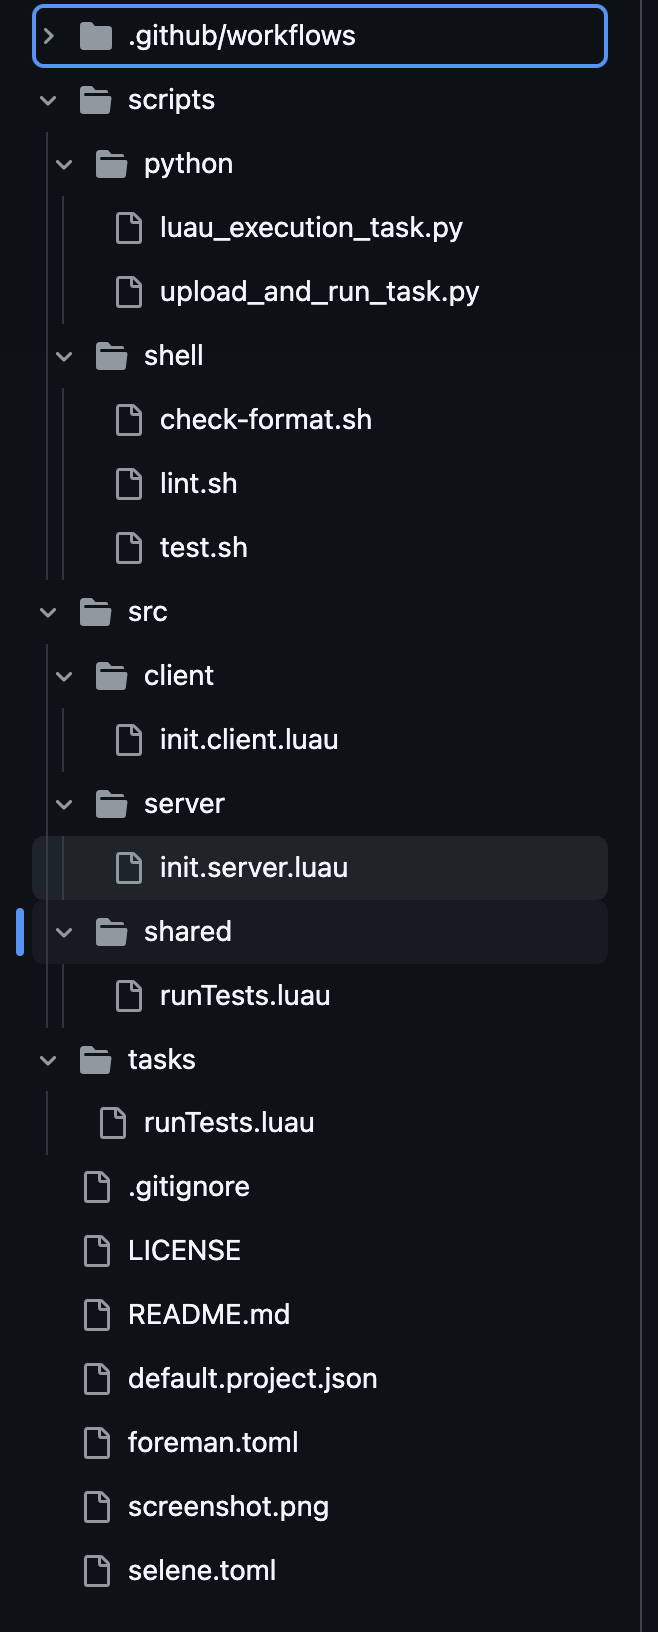Open upload_and_run_task.py file
This screenshot has height=1632, width=658.
click(x=319, y=292)
